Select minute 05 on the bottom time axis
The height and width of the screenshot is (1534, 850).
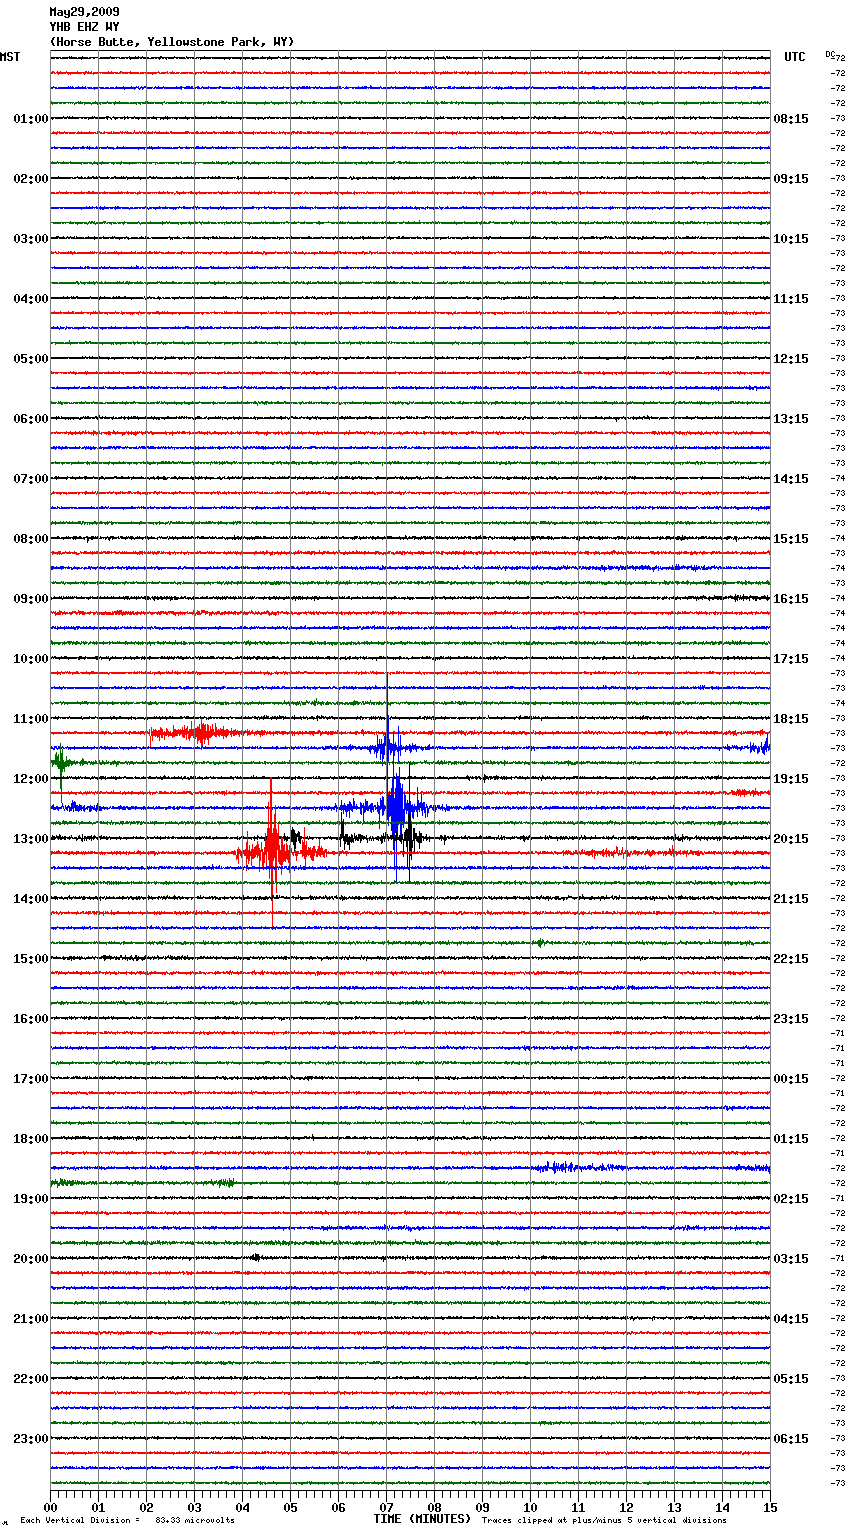(x=290, y=1507)
